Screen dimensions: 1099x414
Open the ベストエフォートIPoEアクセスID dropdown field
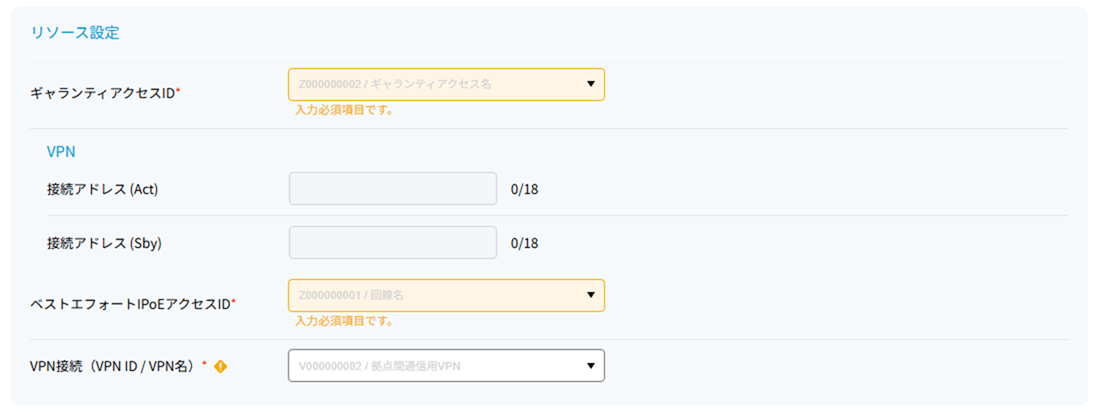[446, 296]
